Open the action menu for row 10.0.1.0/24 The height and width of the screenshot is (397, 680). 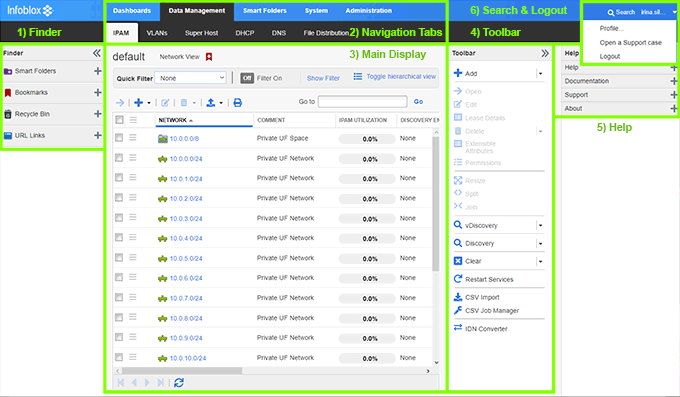coord(133,177)
